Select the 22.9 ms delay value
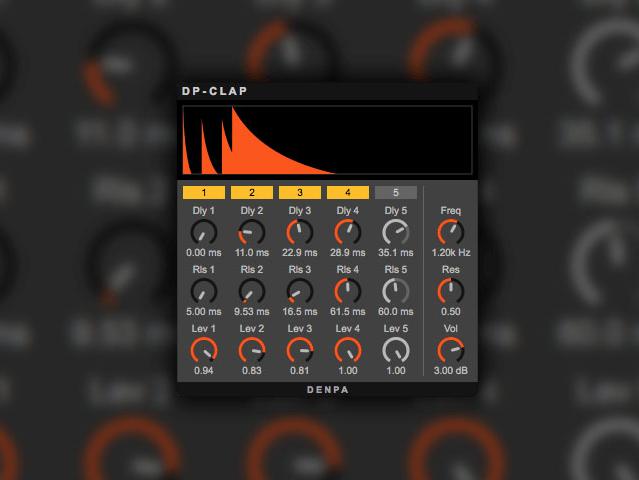The height and width of the screenshot is (480, 639). (300, 253)
